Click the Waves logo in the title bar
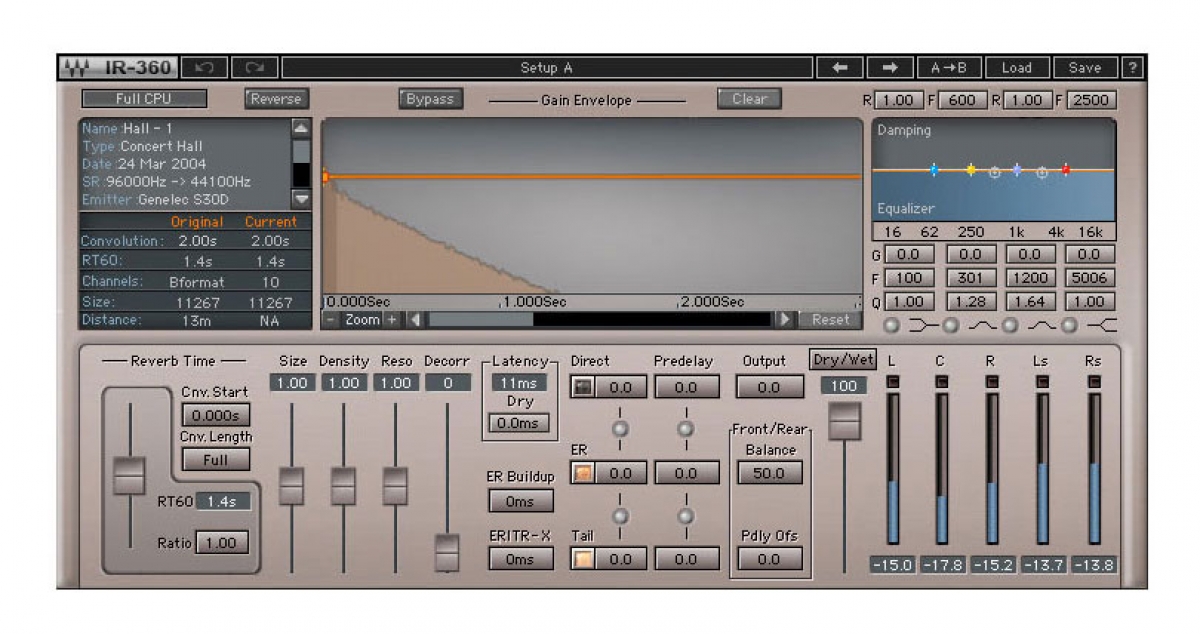Screen dimensions: 1200x634 pyautogui.click(x=76, y=68)
